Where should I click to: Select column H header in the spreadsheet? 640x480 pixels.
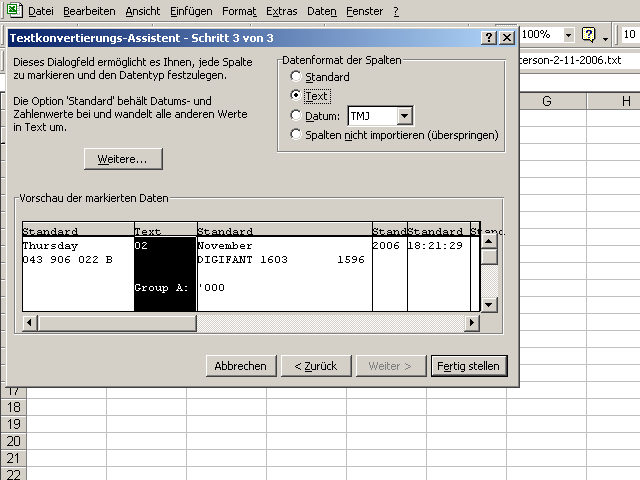click(613, 101)
